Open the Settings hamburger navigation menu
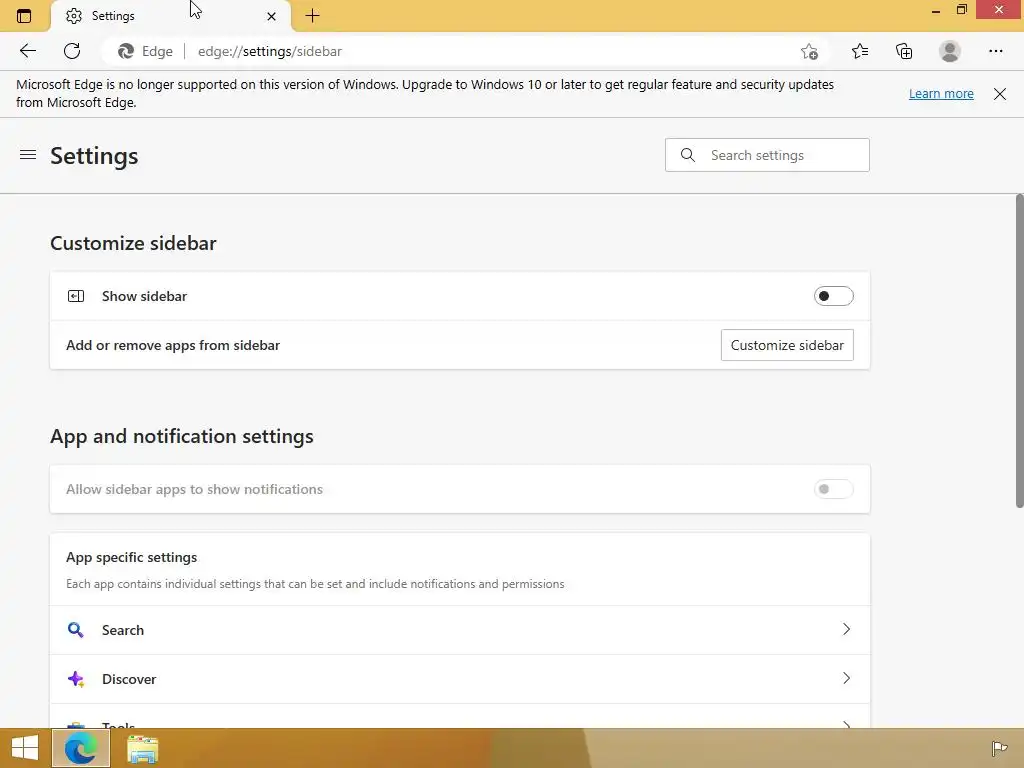This screenshot has width=1024, height=768. [x=28, y=155]
